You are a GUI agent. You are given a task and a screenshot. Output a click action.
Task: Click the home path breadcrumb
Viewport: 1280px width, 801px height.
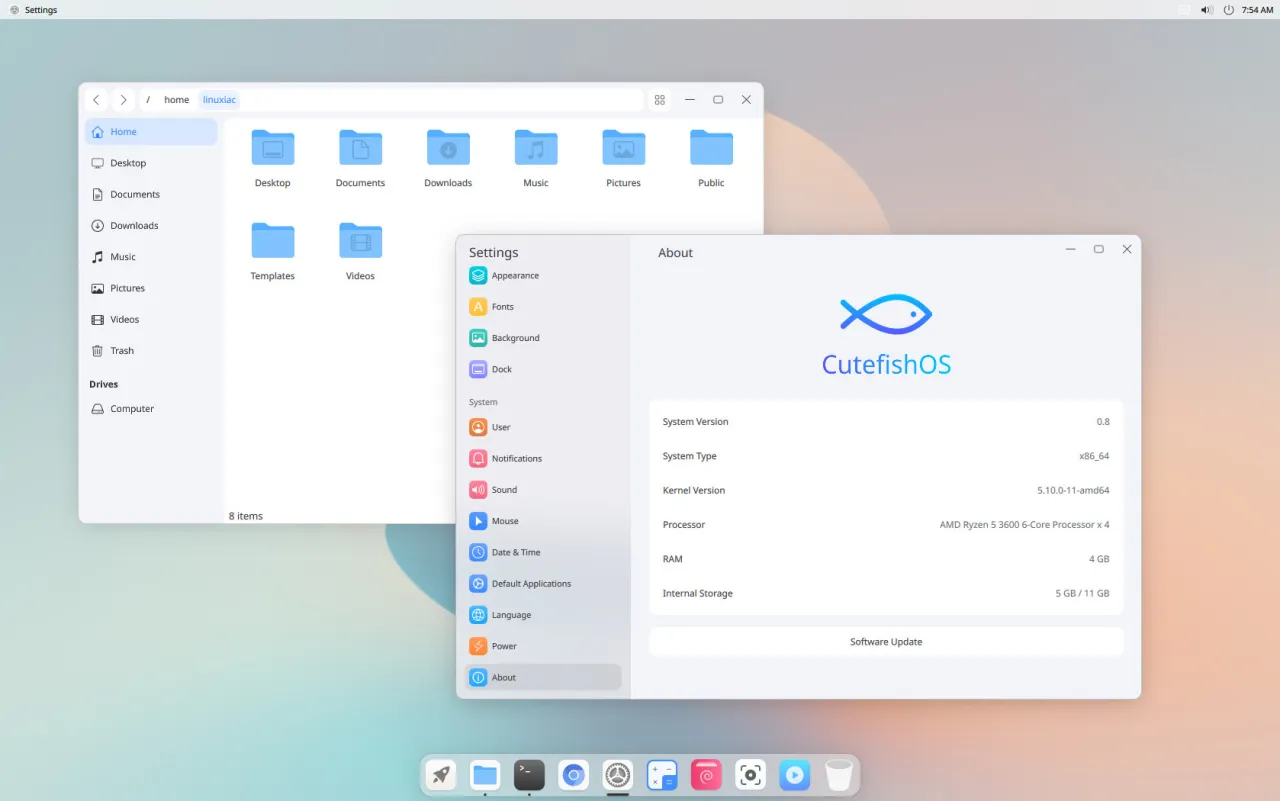click(x=176, y=100)
